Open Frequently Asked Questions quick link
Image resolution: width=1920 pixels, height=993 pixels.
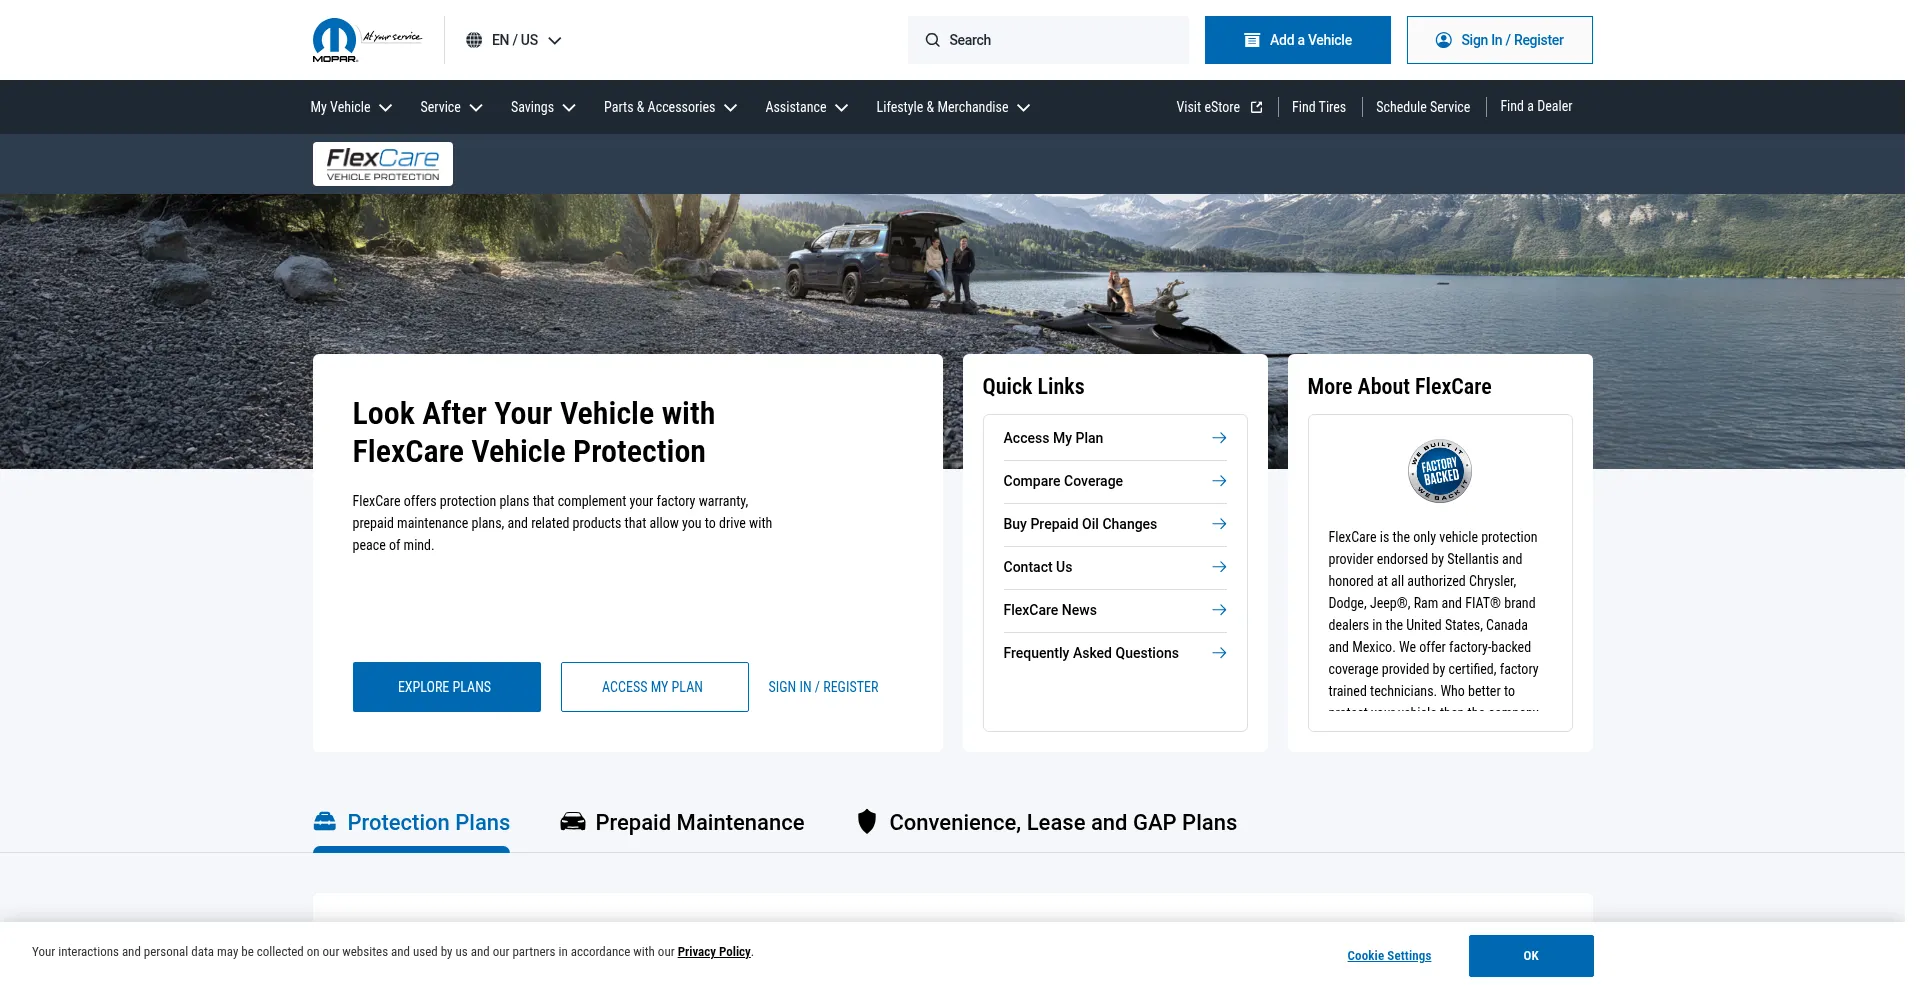click(1115, 653)
